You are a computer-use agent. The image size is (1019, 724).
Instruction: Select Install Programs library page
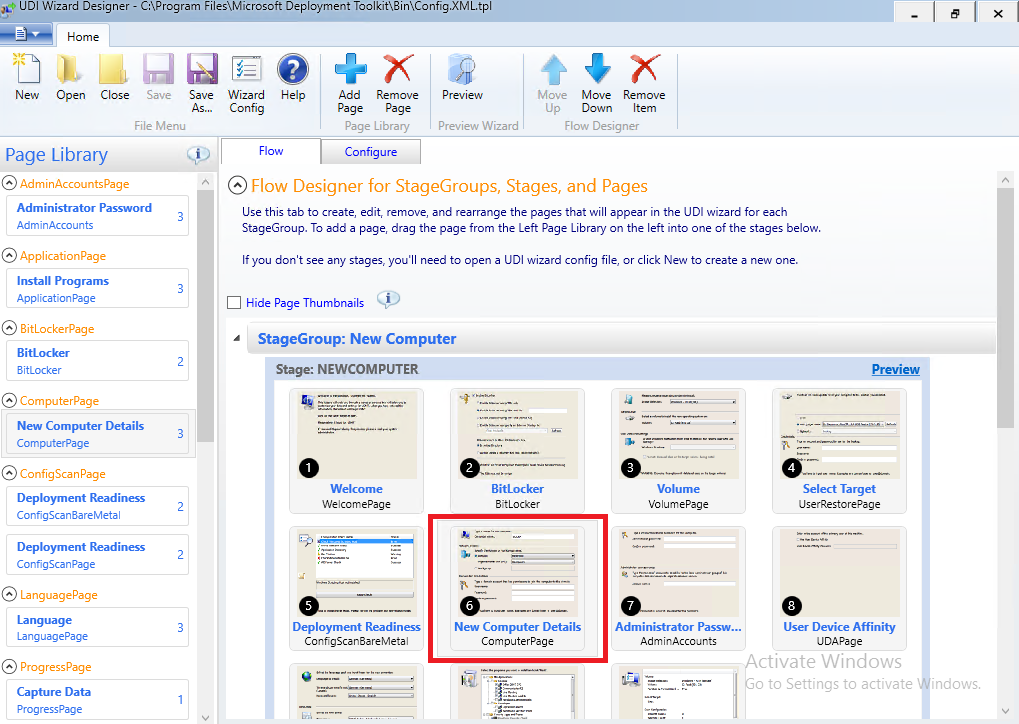pos(97,289)
